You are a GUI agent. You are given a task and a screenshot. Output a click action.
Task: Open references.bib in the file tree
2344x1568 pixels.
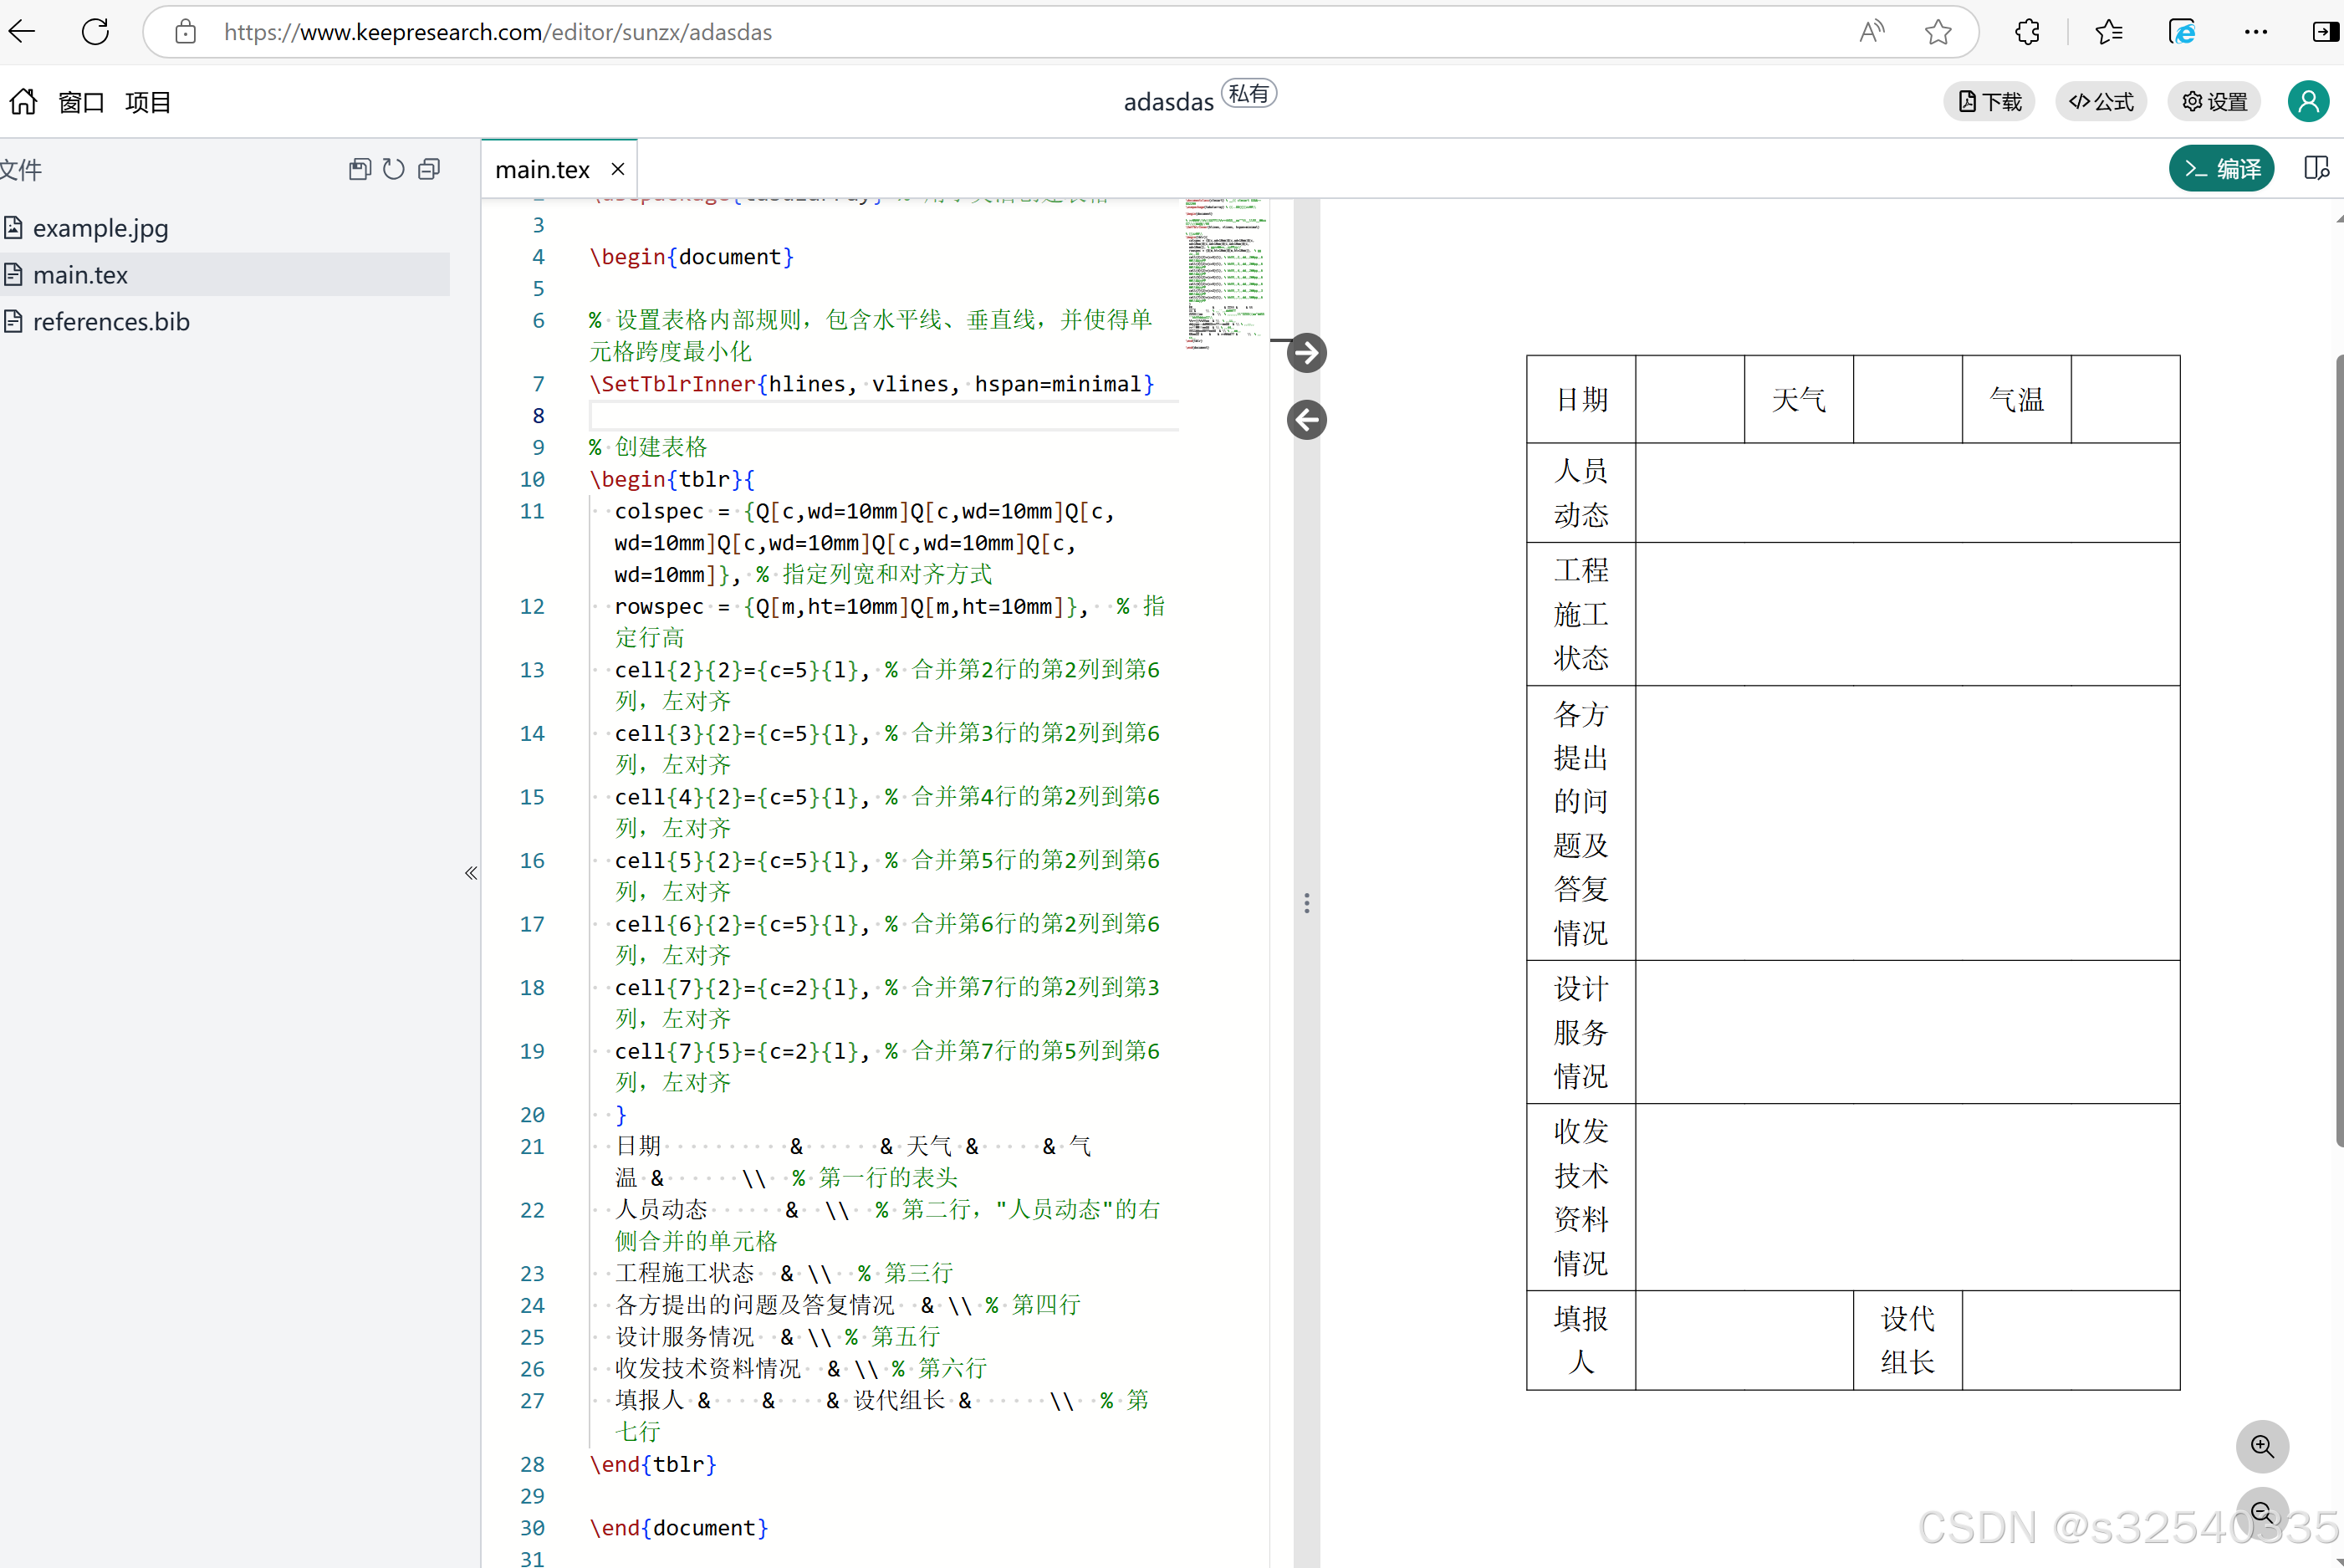click(111, 322)
